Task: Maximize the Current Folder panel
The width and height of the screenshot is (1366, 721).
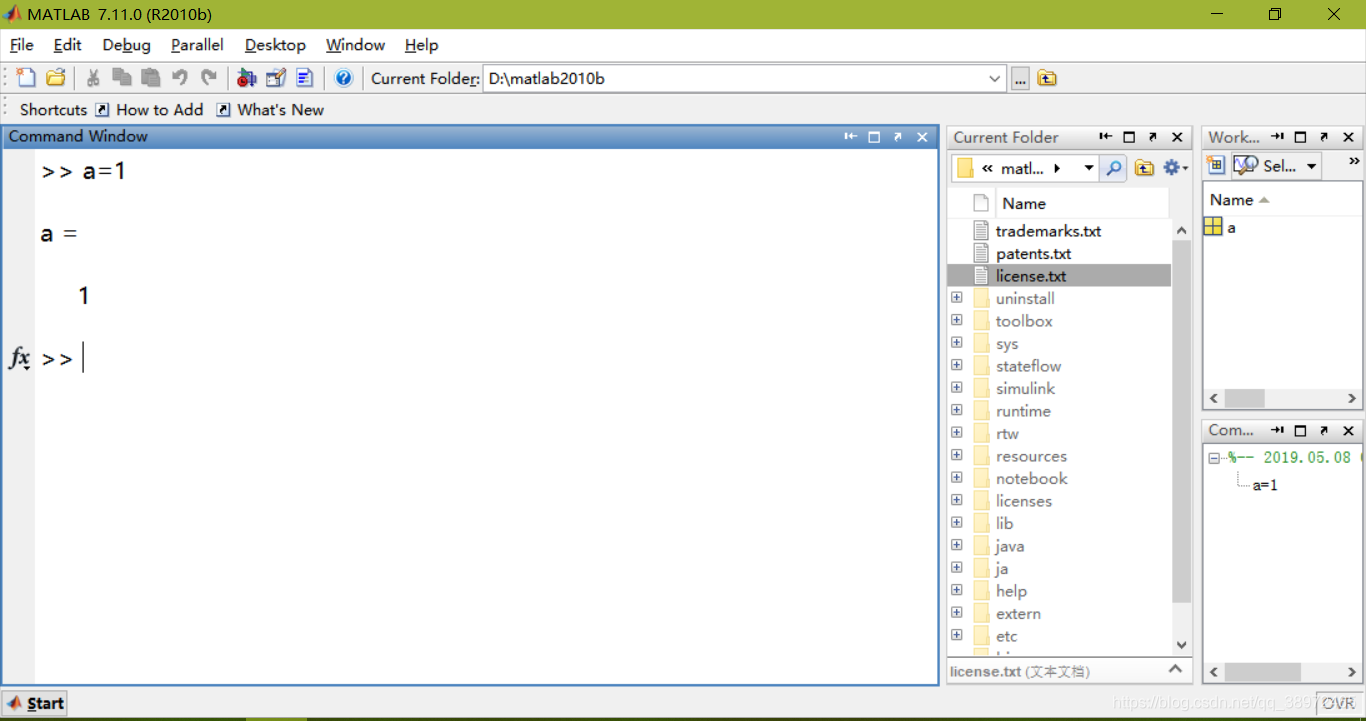Action: coord(1129,137)
